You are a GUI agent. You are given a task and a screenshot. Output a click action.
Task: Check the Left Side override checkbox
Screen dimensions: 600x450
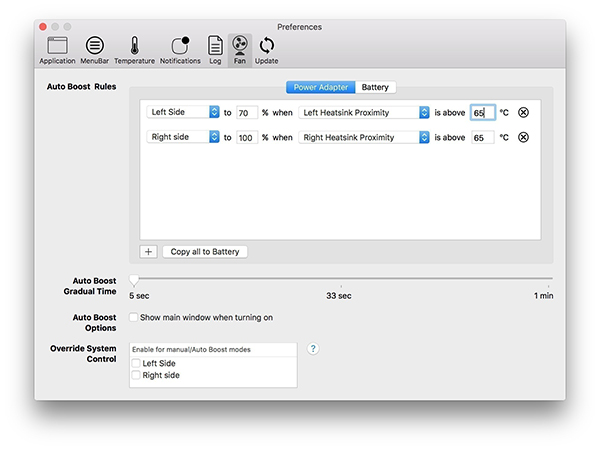pyautogui.click(x=136, y=364)
